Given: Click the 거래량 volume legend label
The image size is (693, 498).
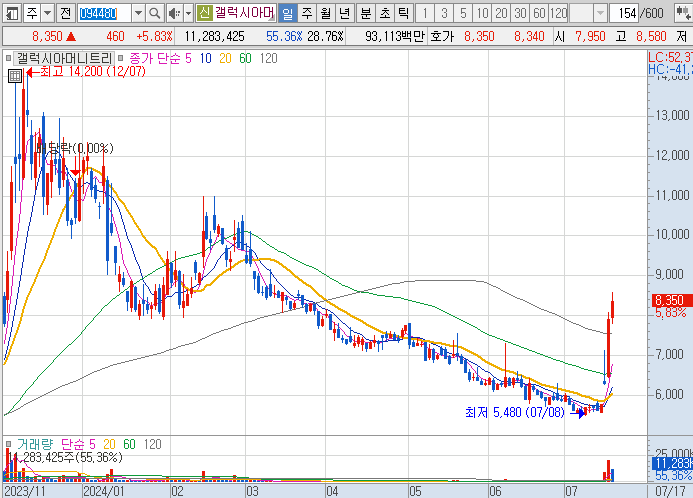Looking at the screenshot, I should click(34, 444).
